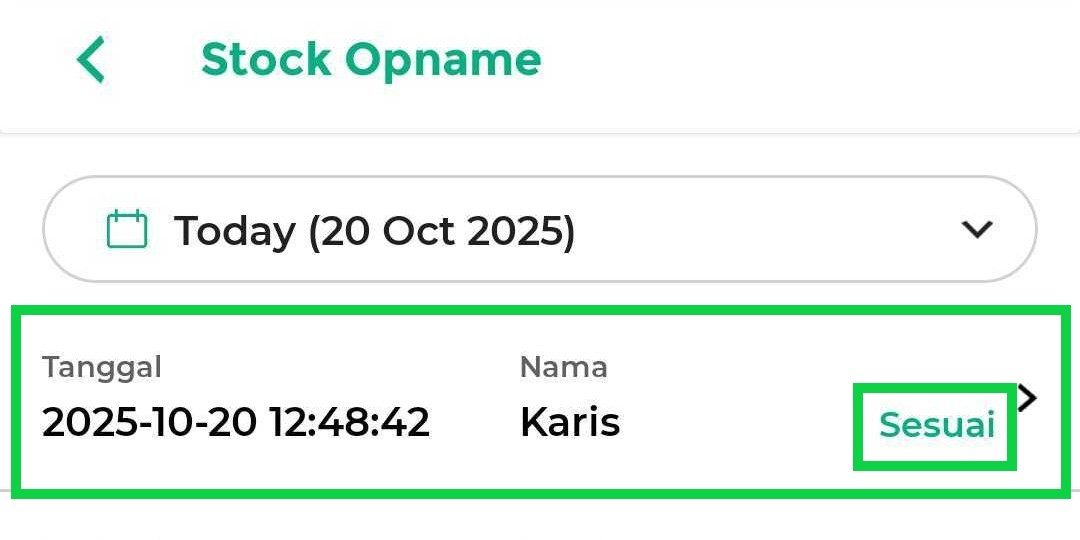
Task: Select the Karis name entry
Action: click(x=570, y=422)
